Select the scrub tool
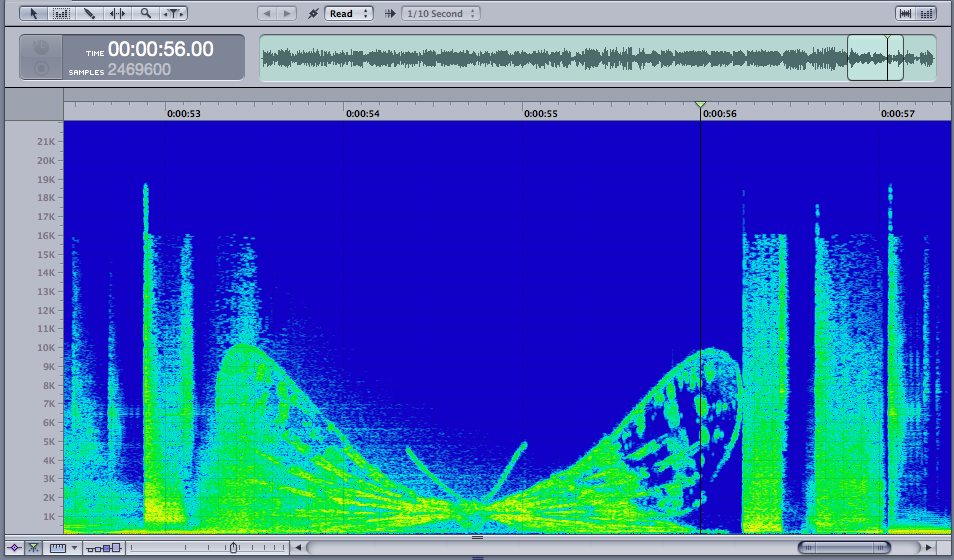This screenshot has height=560, width=954. pyautogui.click(x=173, y=13)
